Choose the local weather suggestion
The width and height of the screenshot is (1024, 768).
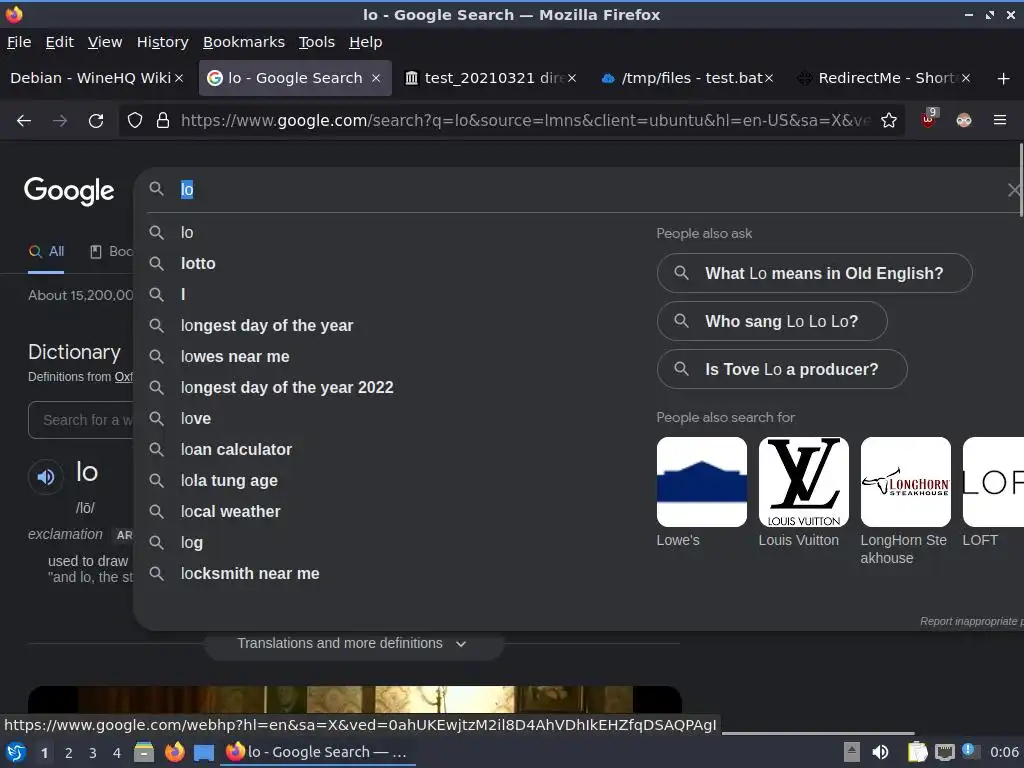point(230,512)
